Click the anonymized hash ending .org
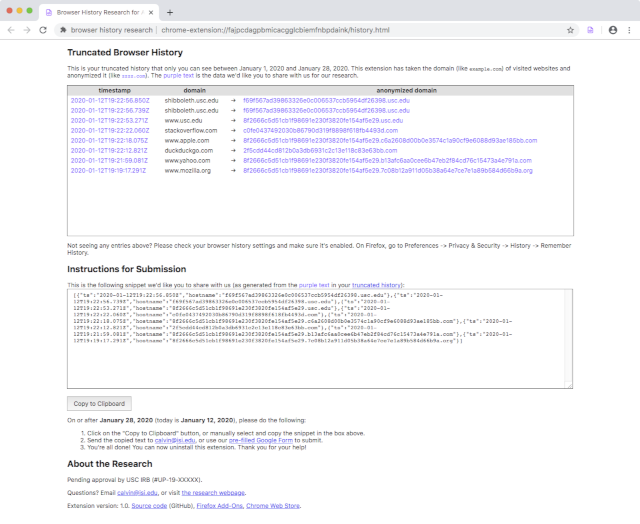Viewport: 640px width, 524px height. pos(388,171)
